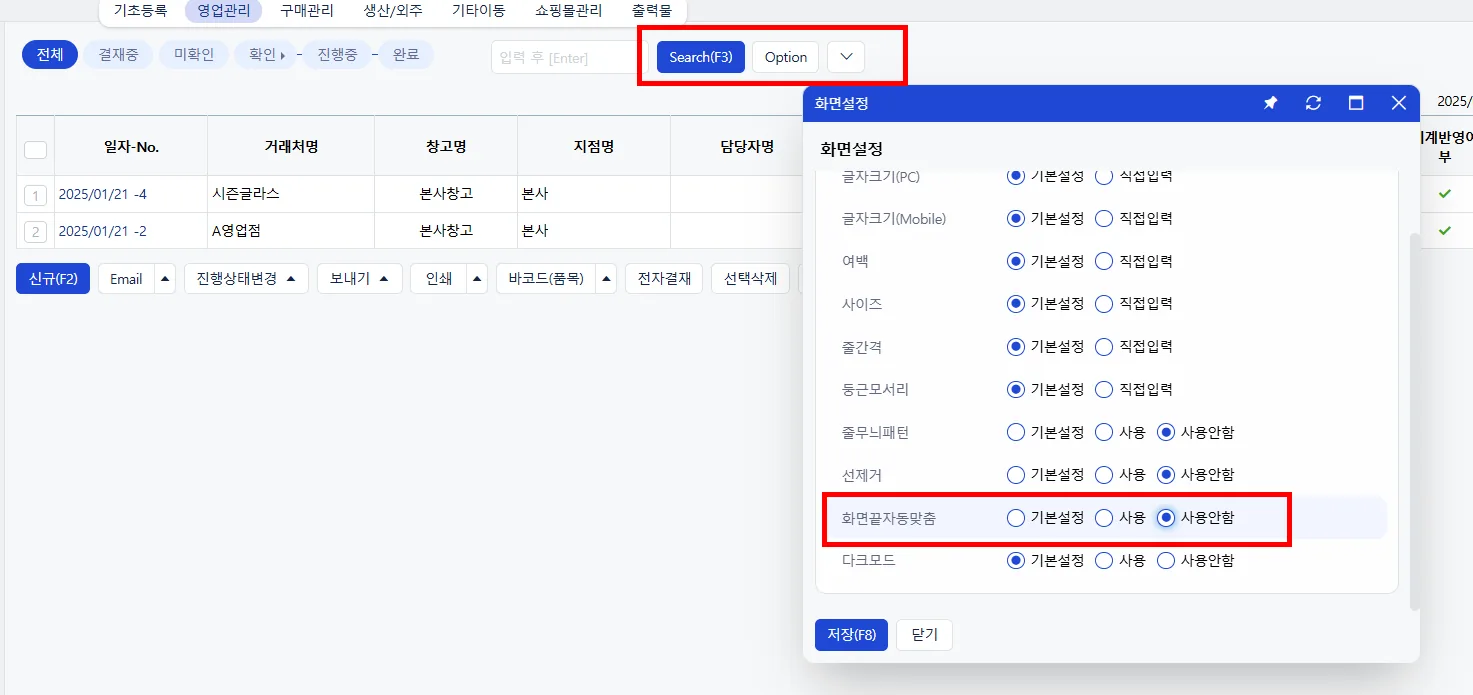This screenshot has height=695, width=1473.
Task: Close the 화면설정 dialog with X
Action: click(x=1399, y=103)
